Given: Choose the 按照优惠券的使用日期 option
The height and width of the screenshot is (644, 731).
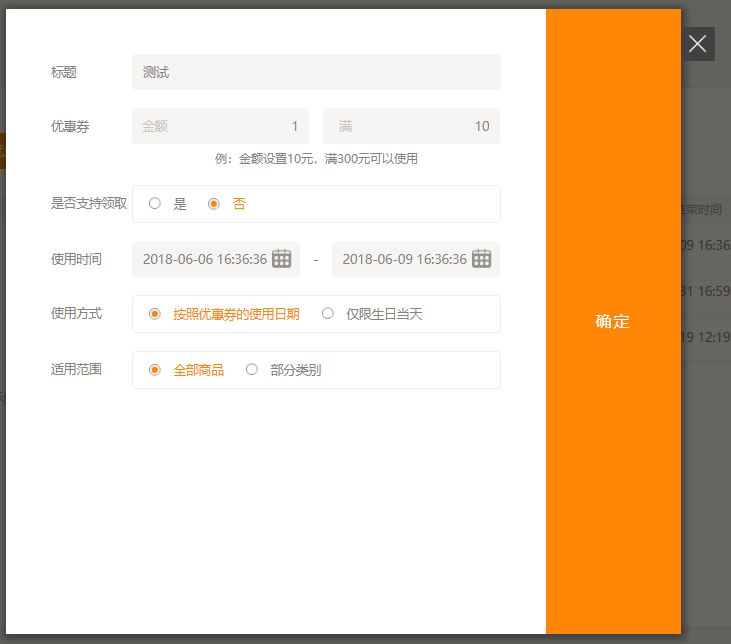Looking at the screenshot, I should (x=155, y=314).
